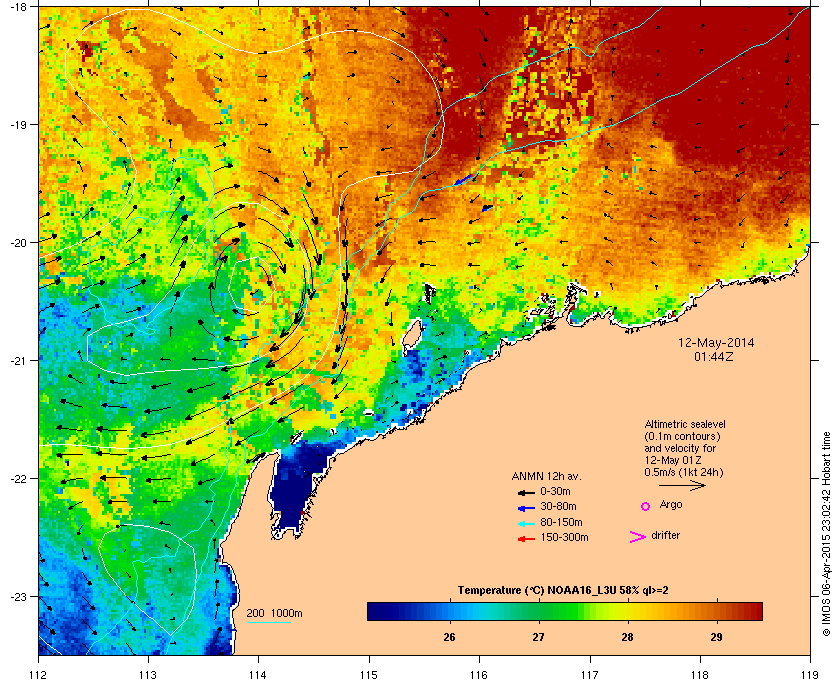Viewport: 840px width, 680px height.
Task: Click the latitude axis label '-18'
Action: tap(17, 6)
